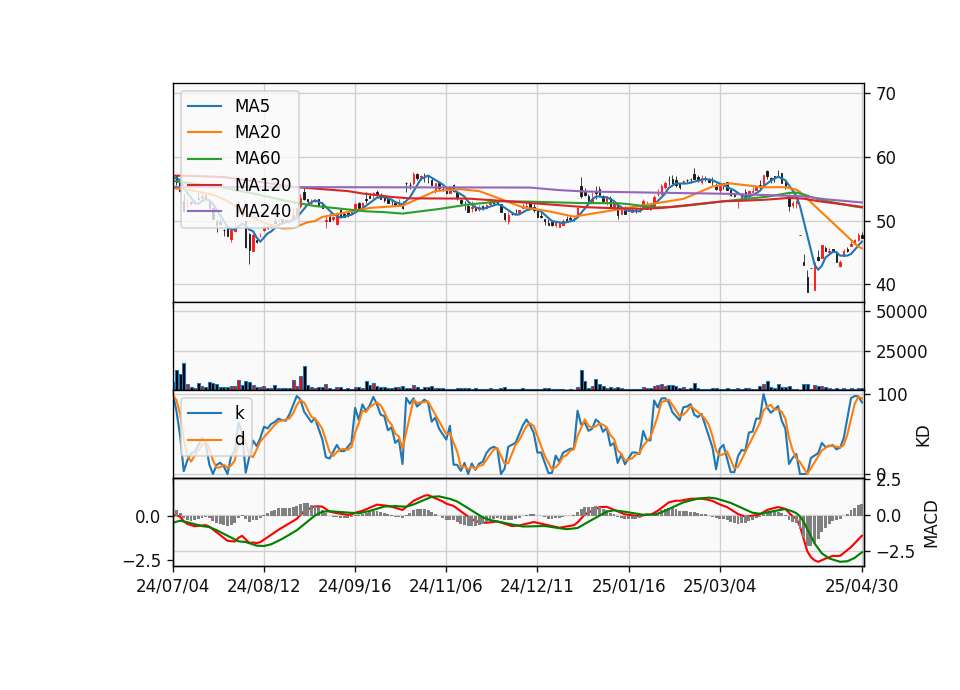Click the KD axis title

click(923, 437)
